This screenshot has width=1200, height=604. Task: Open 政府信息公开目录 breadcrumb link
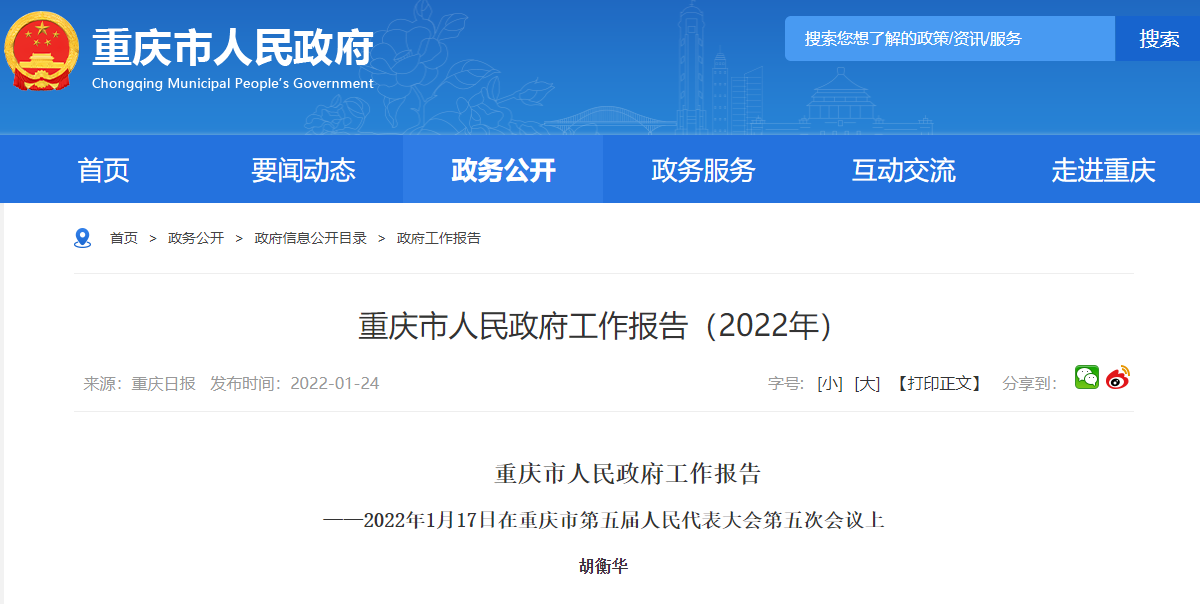[310, 238]
